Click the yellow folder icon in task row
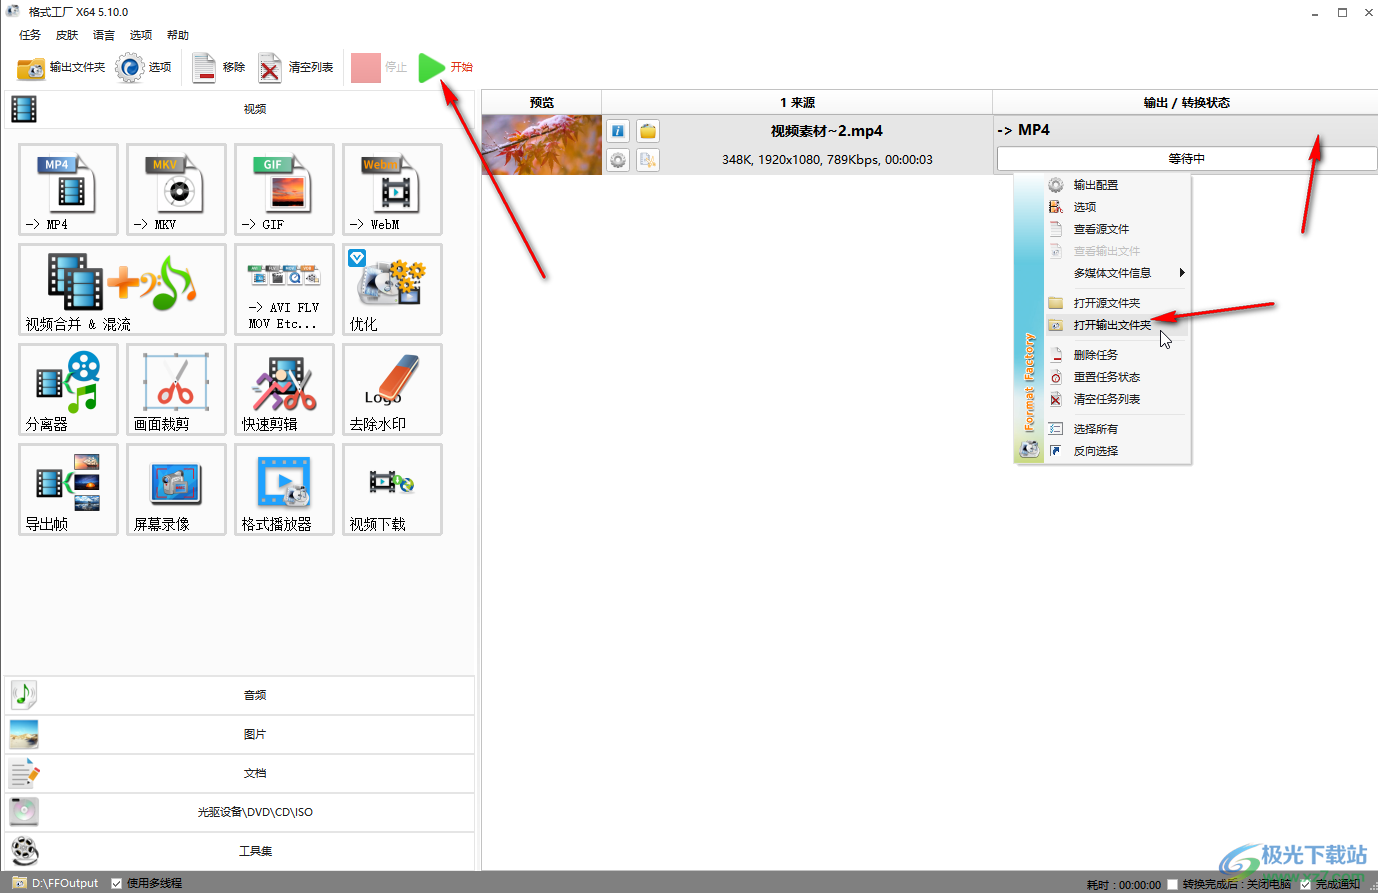This screenshot has width=1378, height=893. [x=648, y=131]
